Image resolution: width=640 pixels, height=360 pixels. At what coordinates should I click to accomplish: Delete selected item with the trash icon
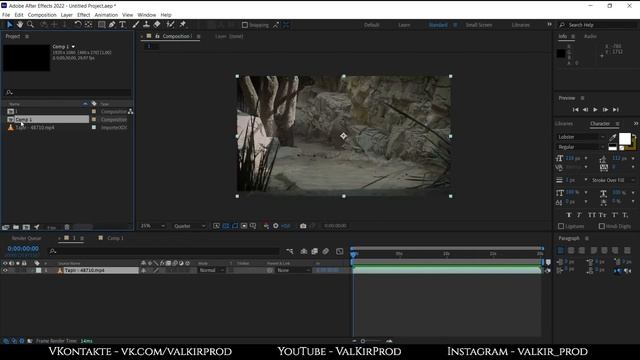pyautogui.click(x=67, y=227)
